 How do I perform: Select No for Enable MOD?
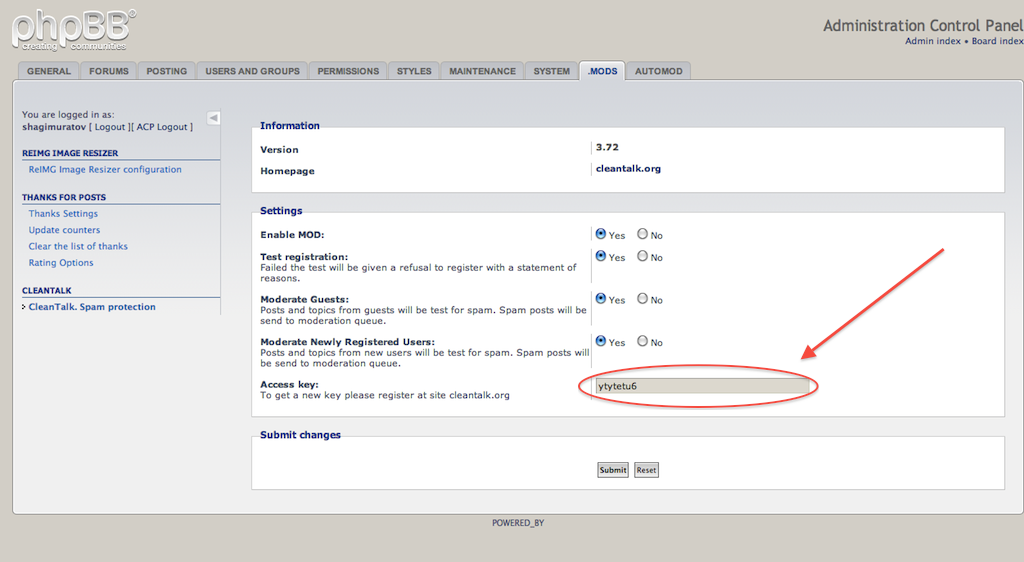(643, 234)
